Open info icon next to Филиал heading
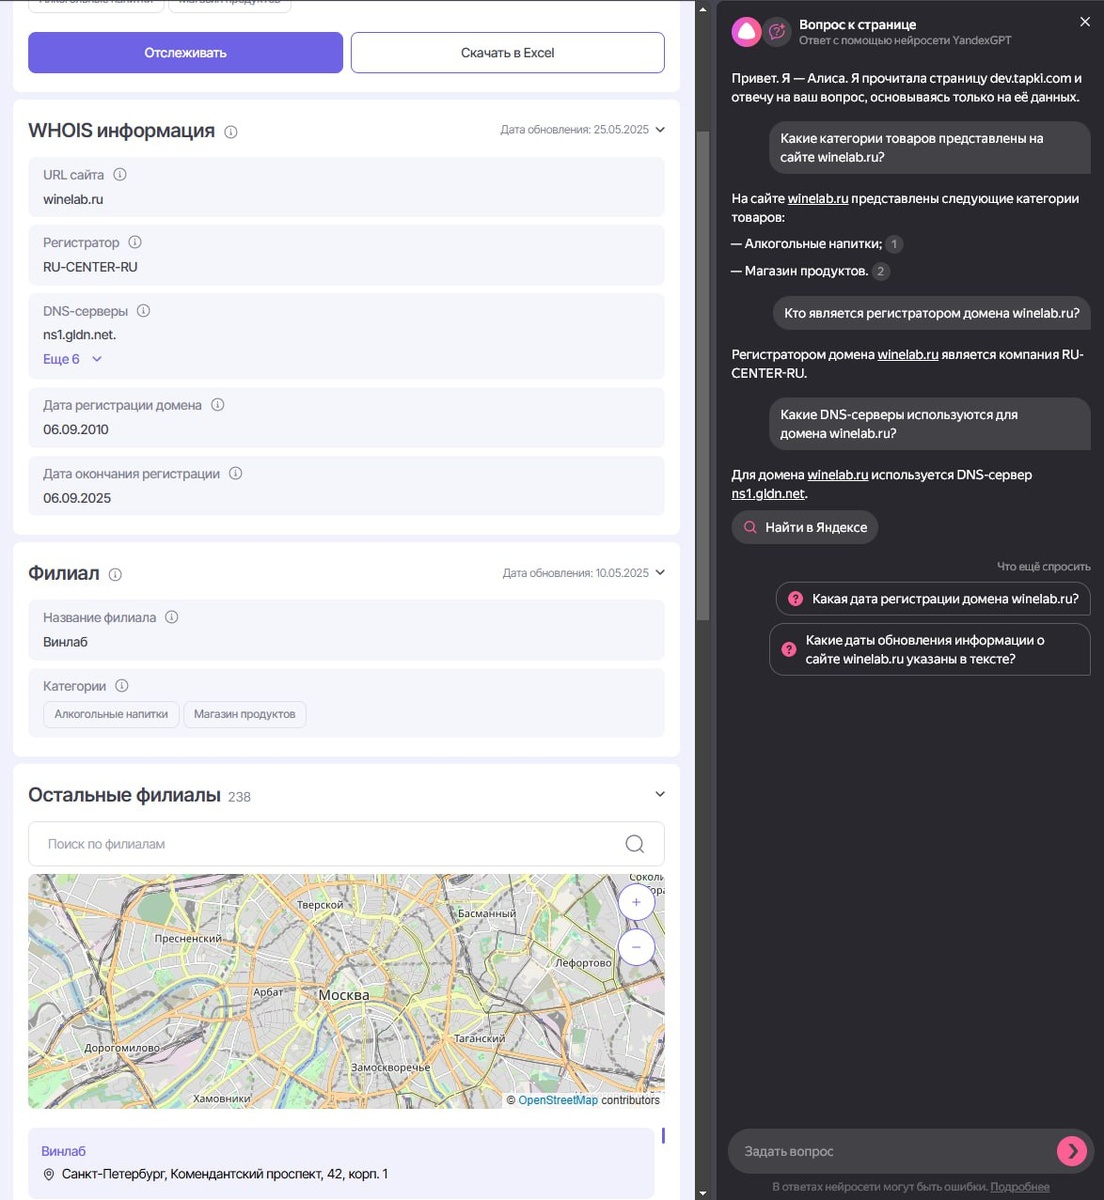 pos(115,575)
